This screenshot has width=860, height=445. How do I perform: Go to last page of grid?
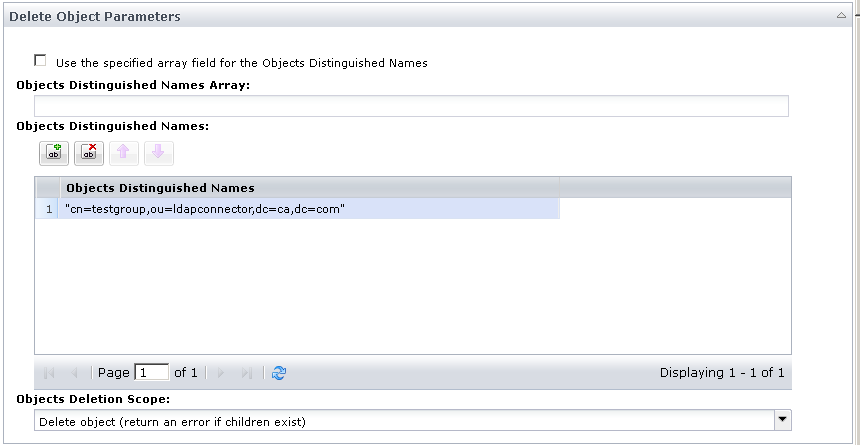[246, 373]
